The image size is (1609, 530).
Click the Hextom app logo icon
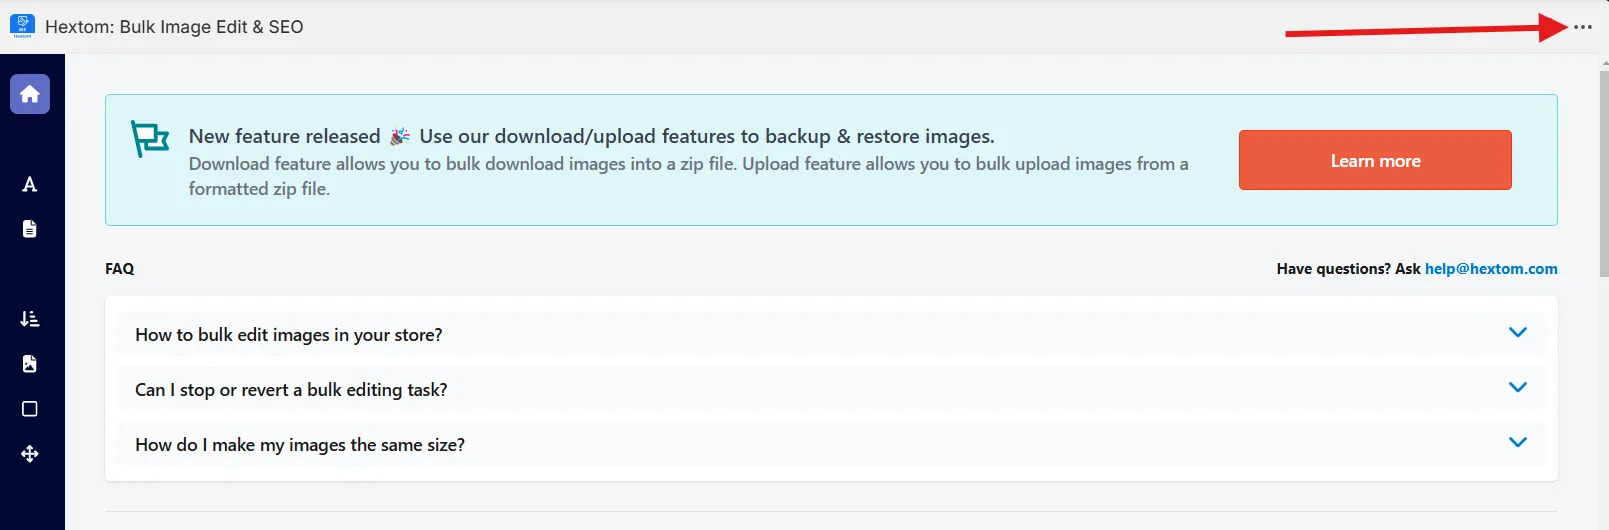(x=22, y=26)
